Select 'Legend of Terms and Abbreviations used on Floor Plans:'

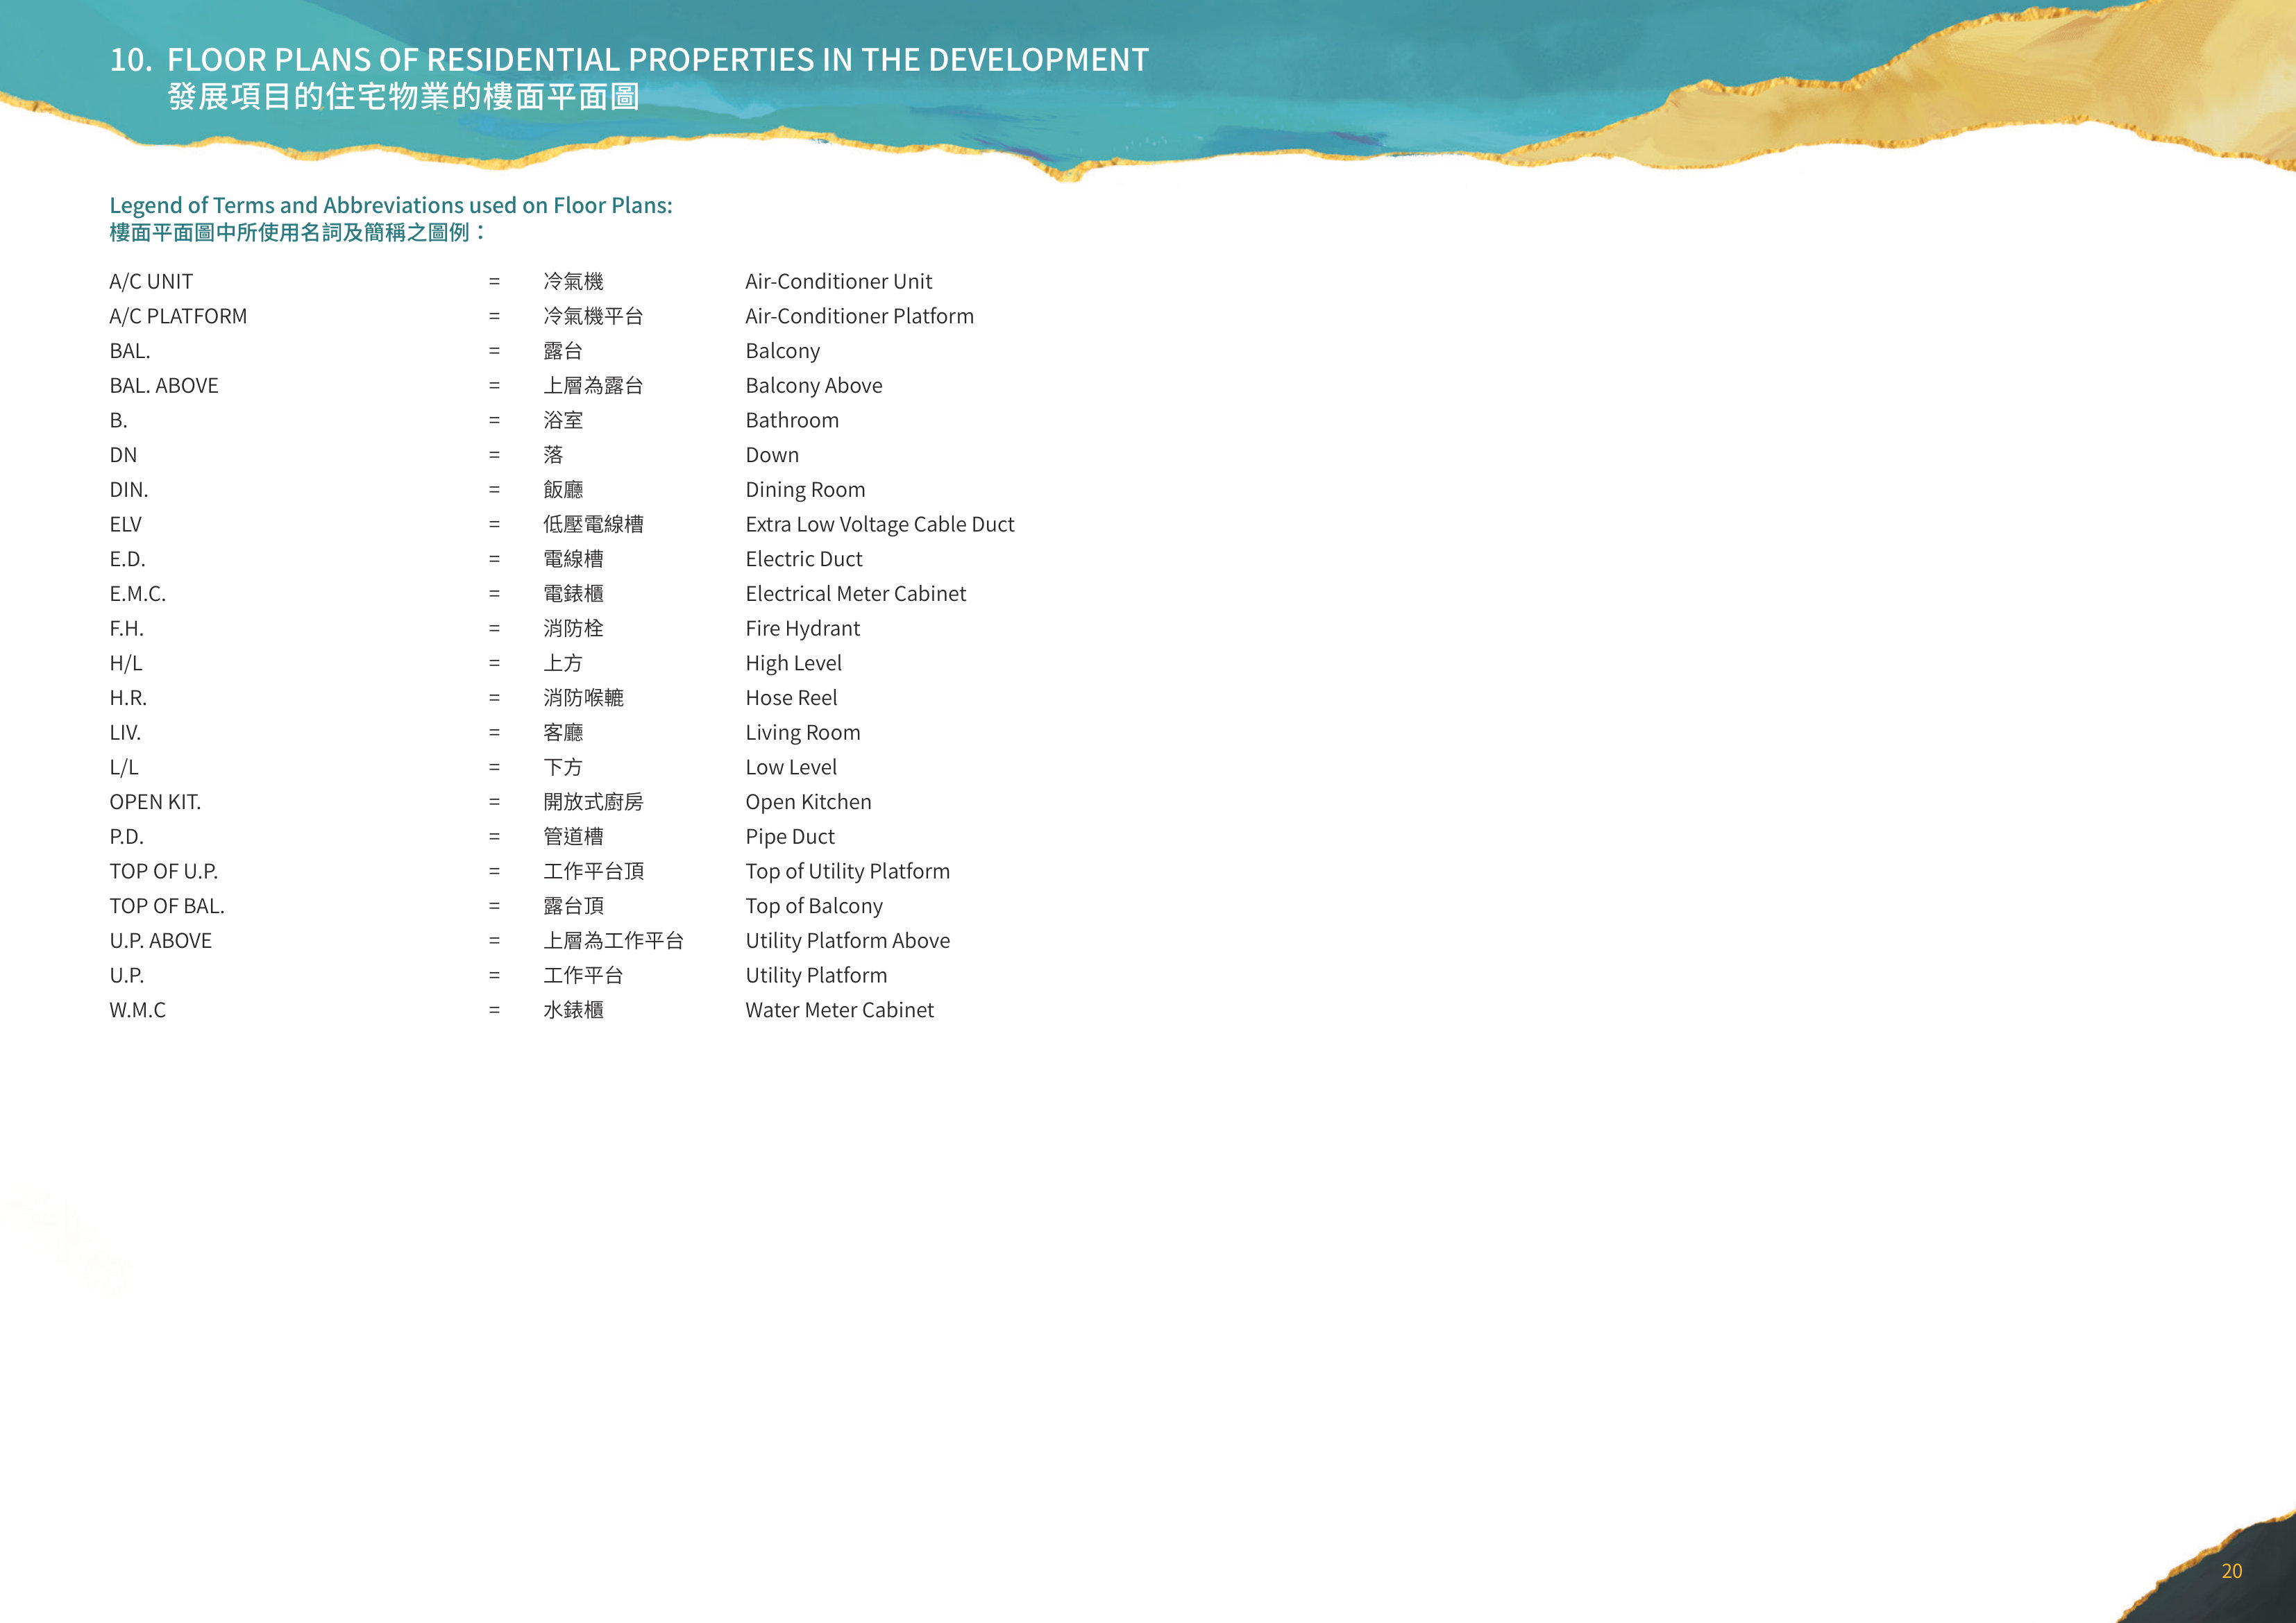tap(391, 205)
